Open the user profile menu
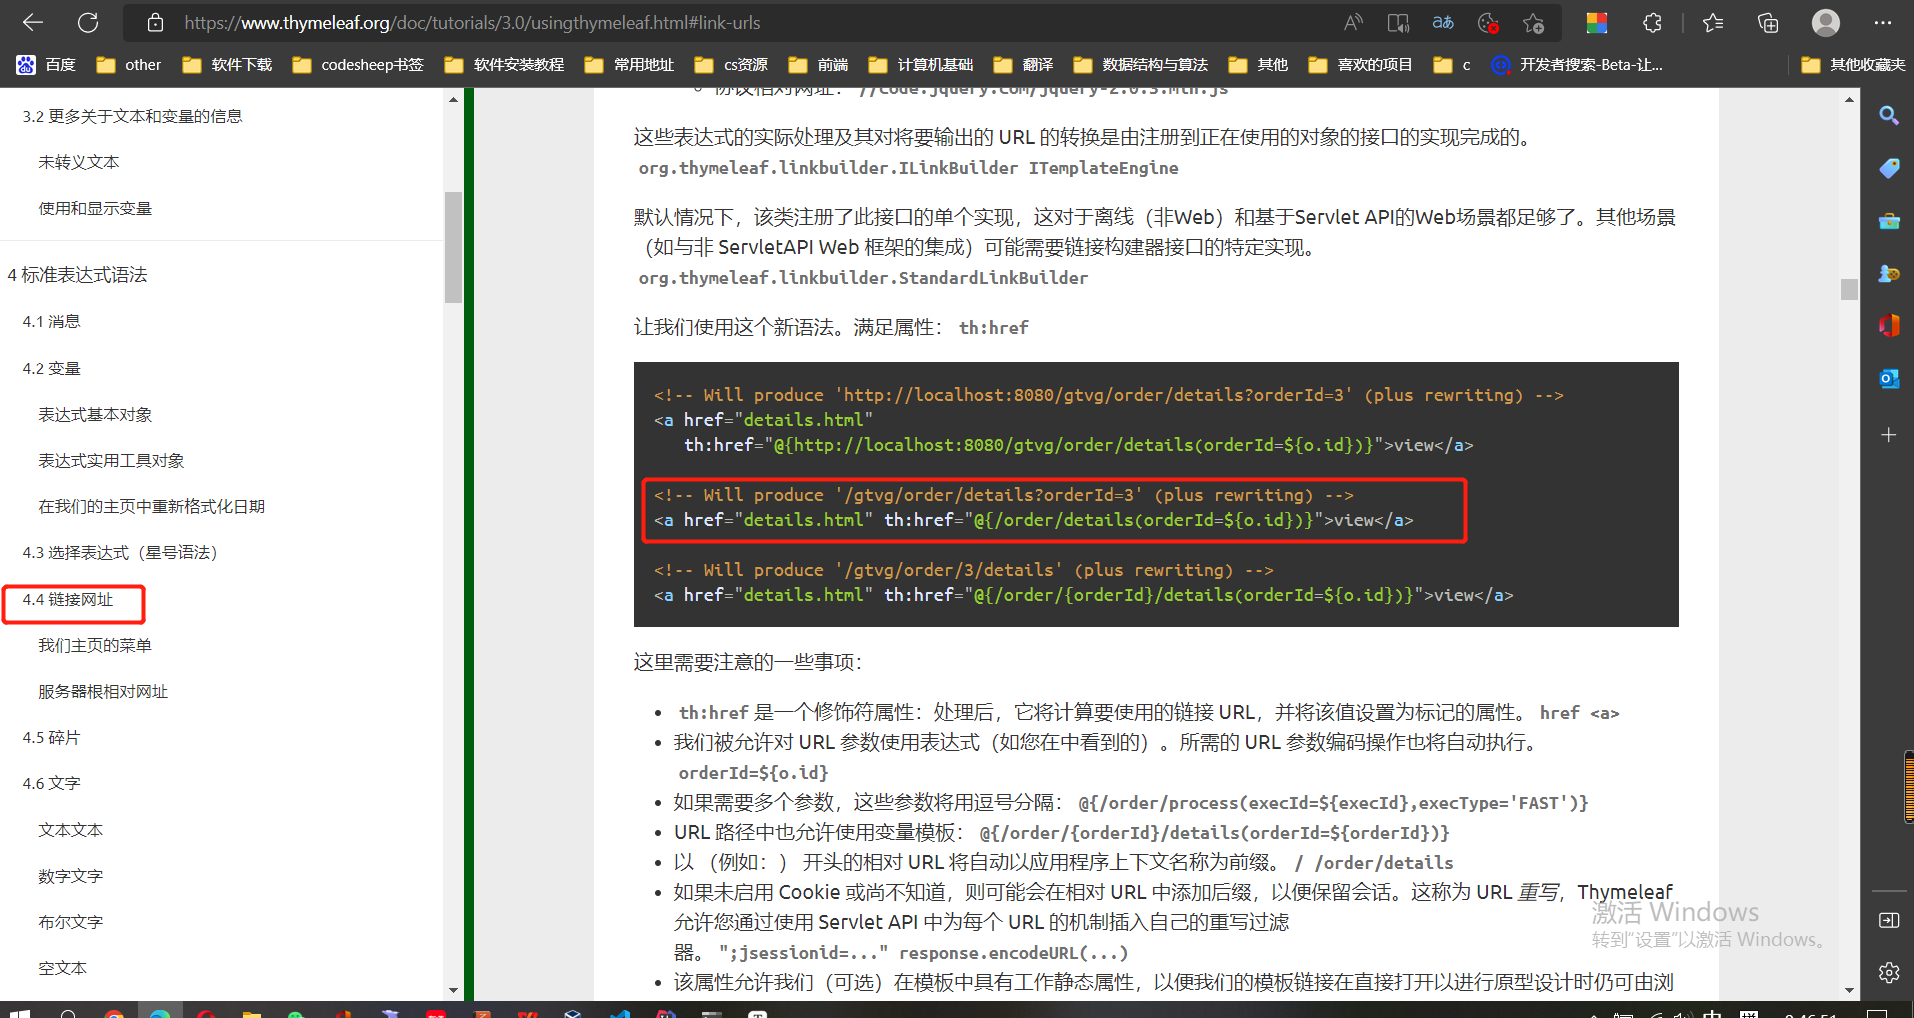 click(x=1826, y=22)
